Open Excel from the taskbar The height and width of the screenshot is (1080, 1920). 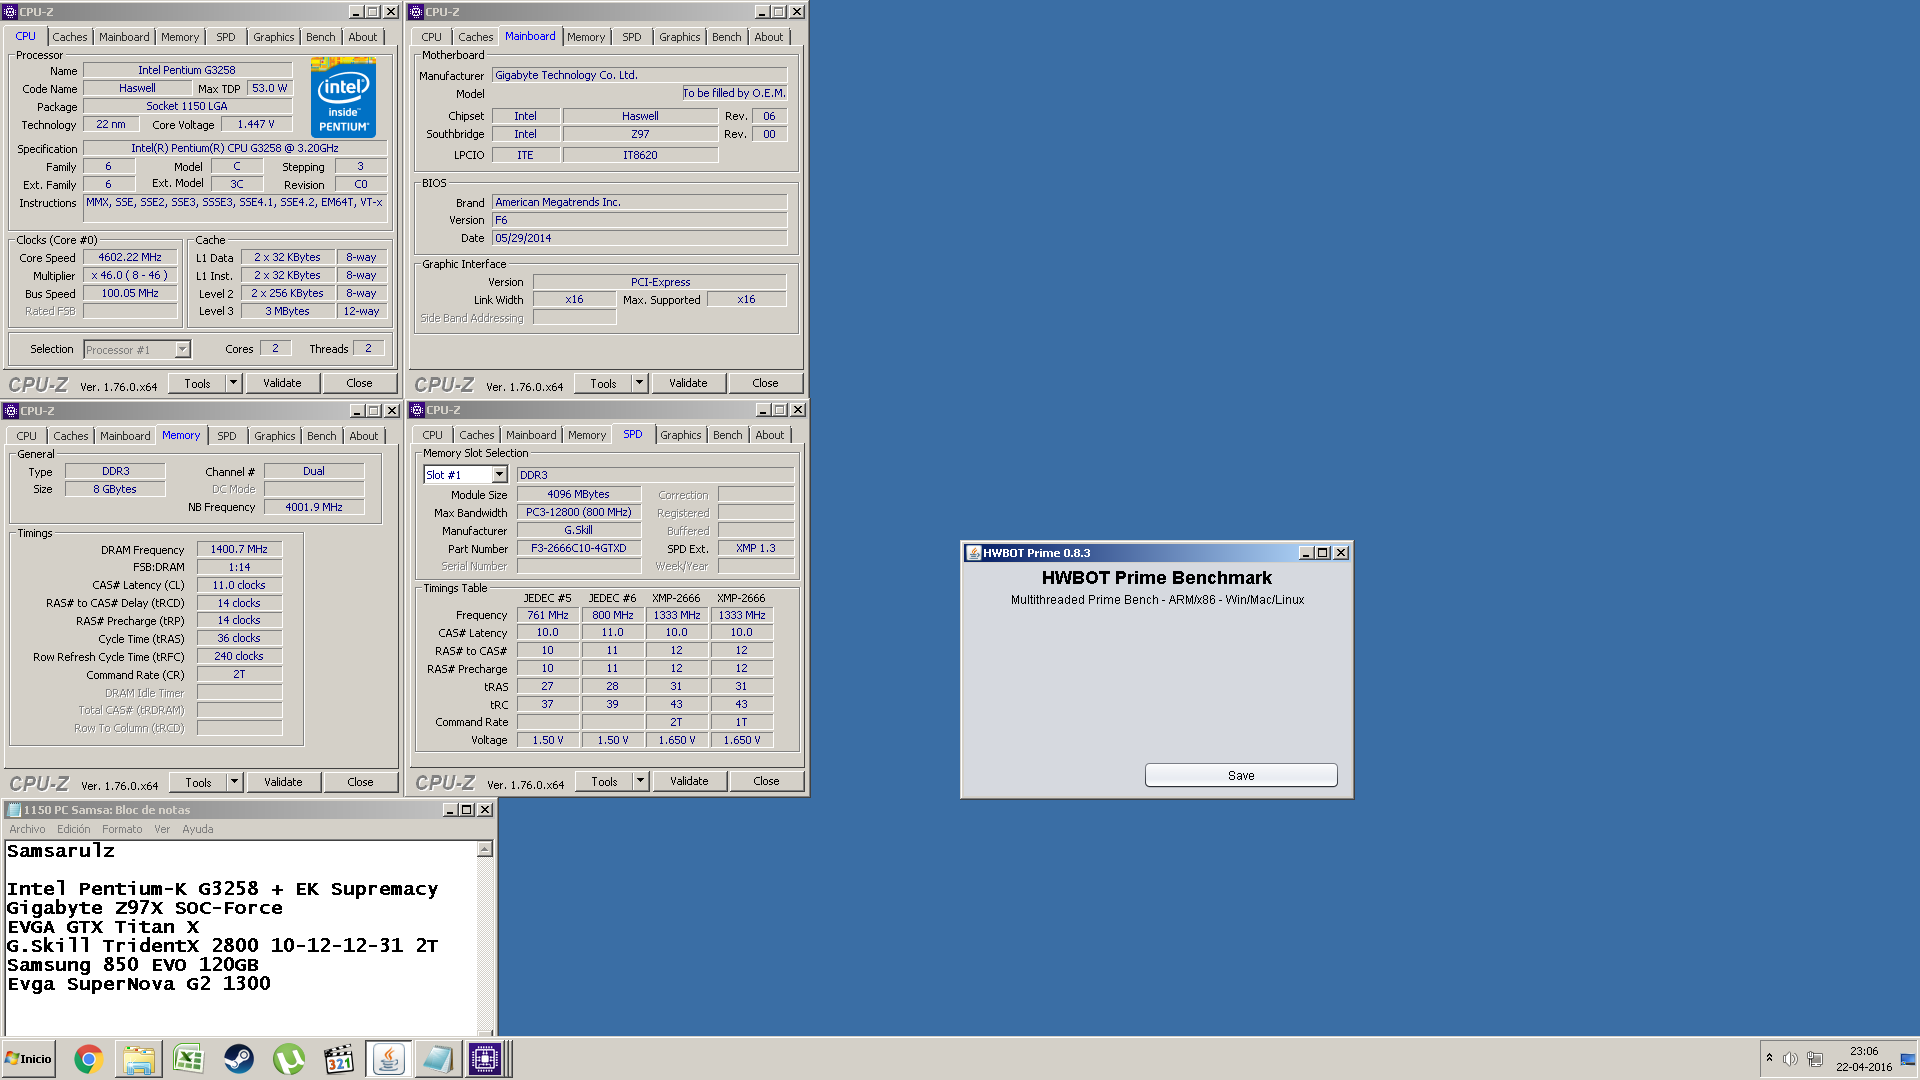click(188, 1059)
